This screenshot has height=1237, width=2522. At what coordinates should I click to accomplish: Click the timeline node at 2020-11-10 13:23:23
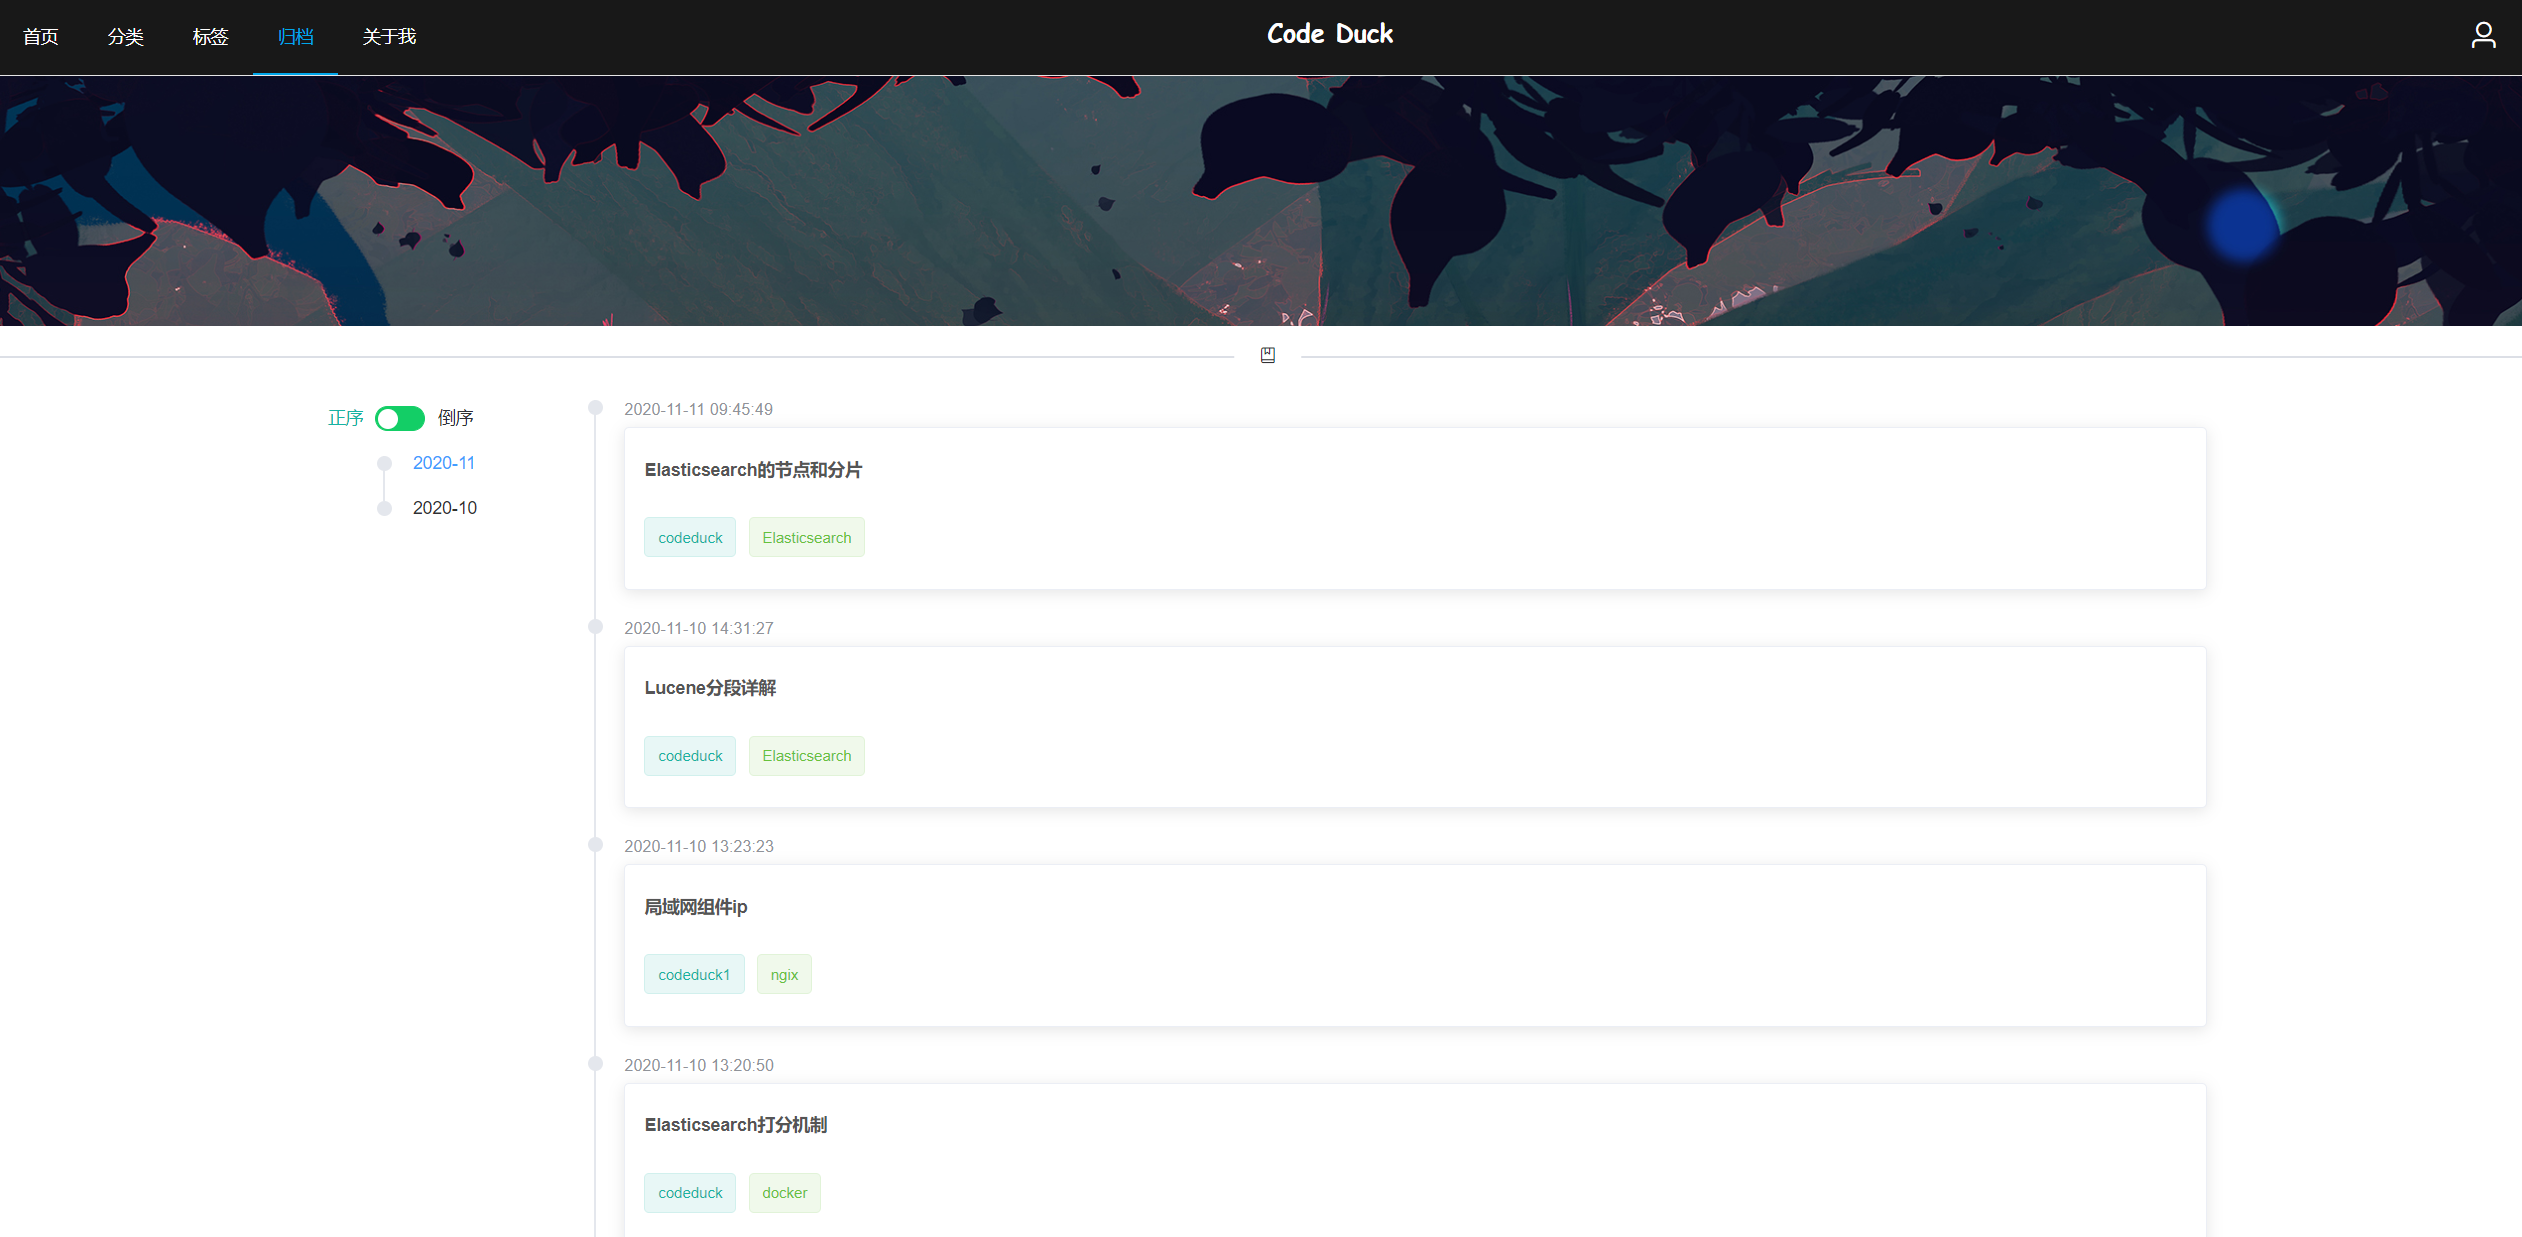pos(595,845)
